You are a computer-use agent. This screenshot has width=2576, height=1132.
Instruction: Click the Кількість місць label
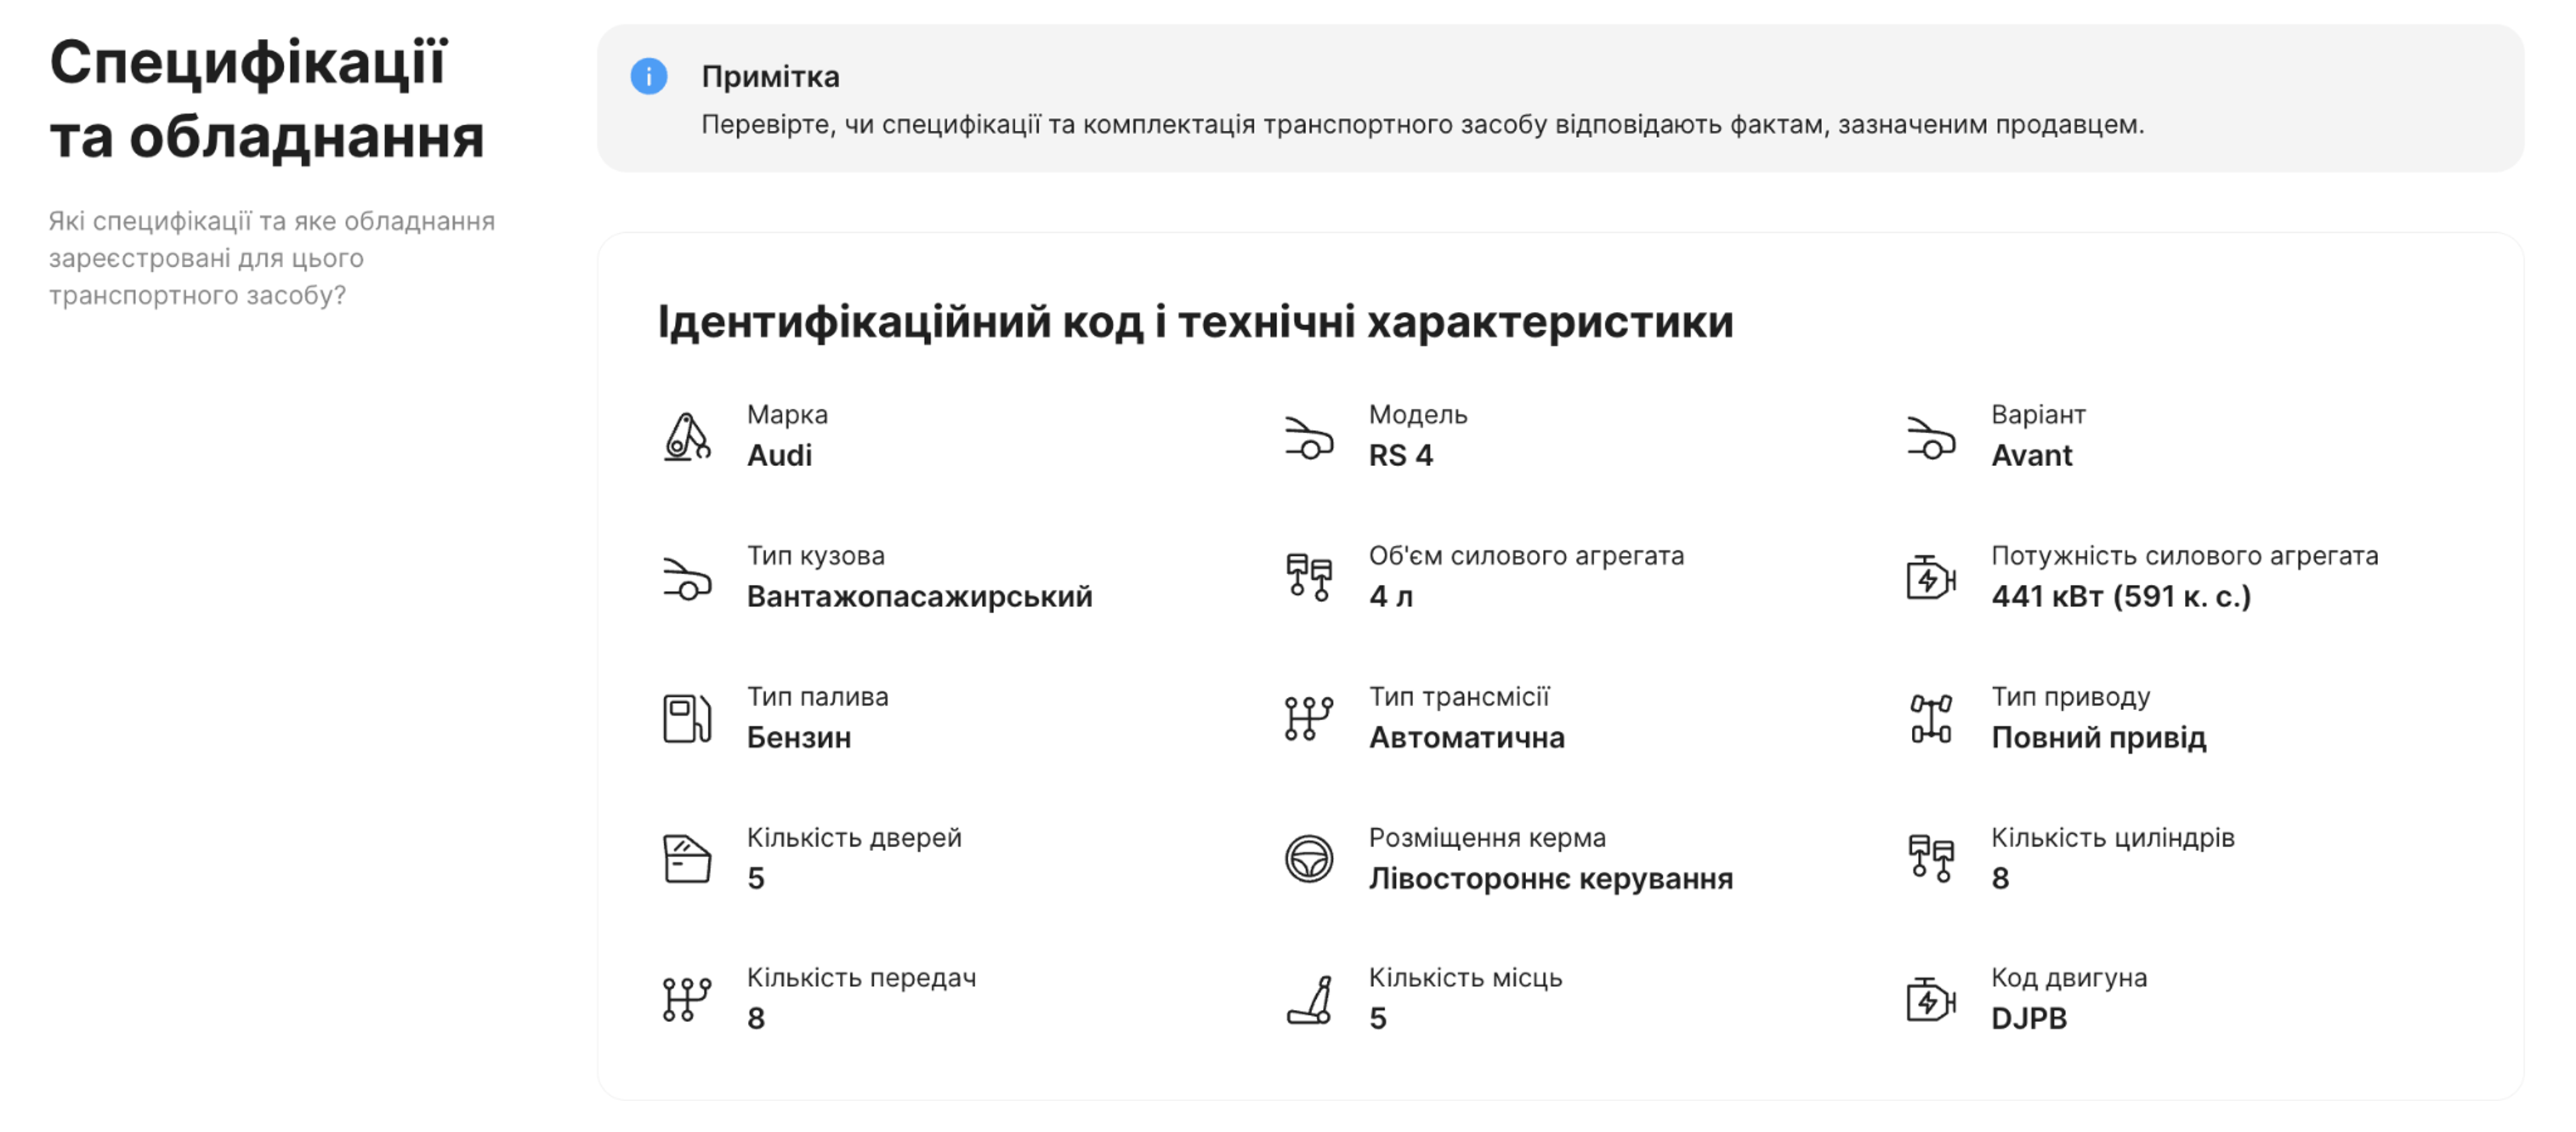point(1465,978)
